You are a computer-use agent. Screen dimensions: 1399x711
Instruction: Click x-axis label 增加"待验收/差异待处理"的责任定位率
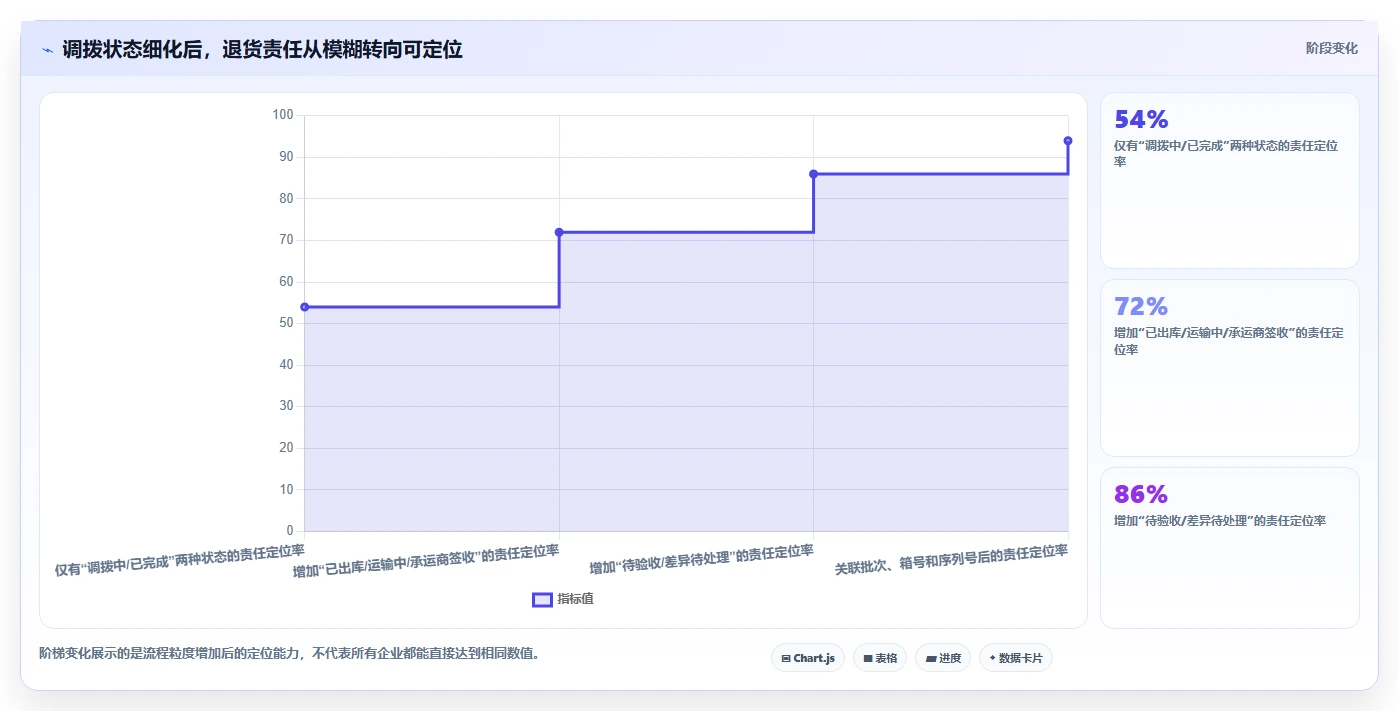[x=701, y=559]
